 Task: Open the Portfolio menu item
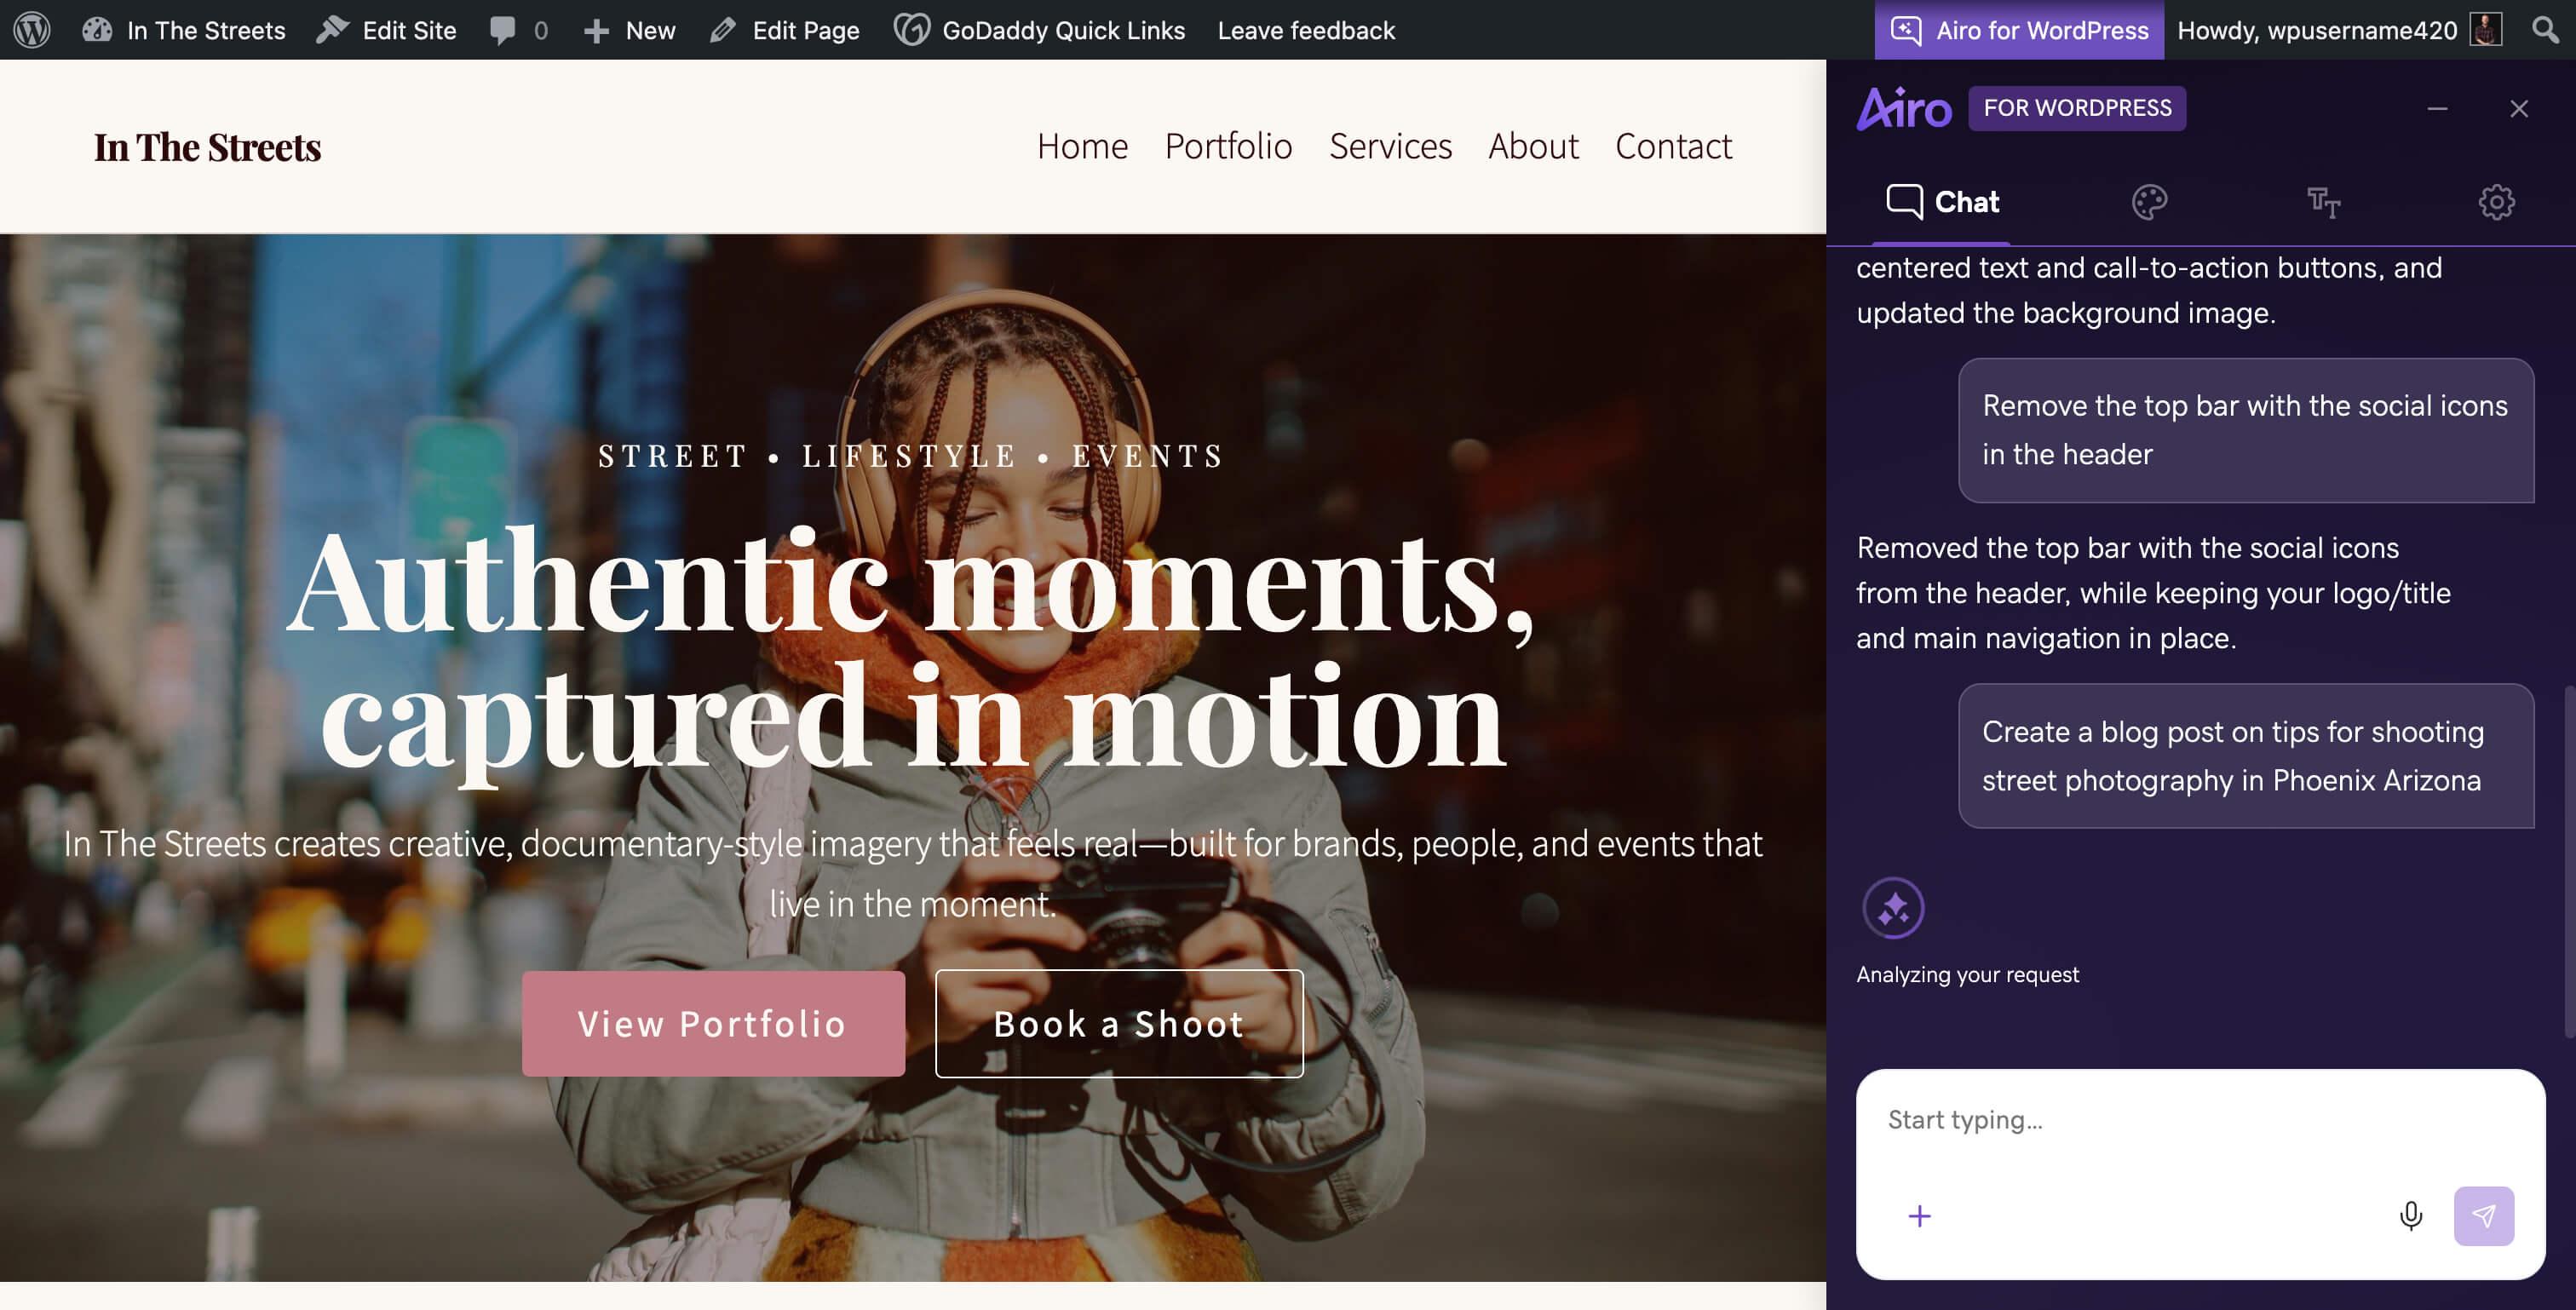point(1228,146)
